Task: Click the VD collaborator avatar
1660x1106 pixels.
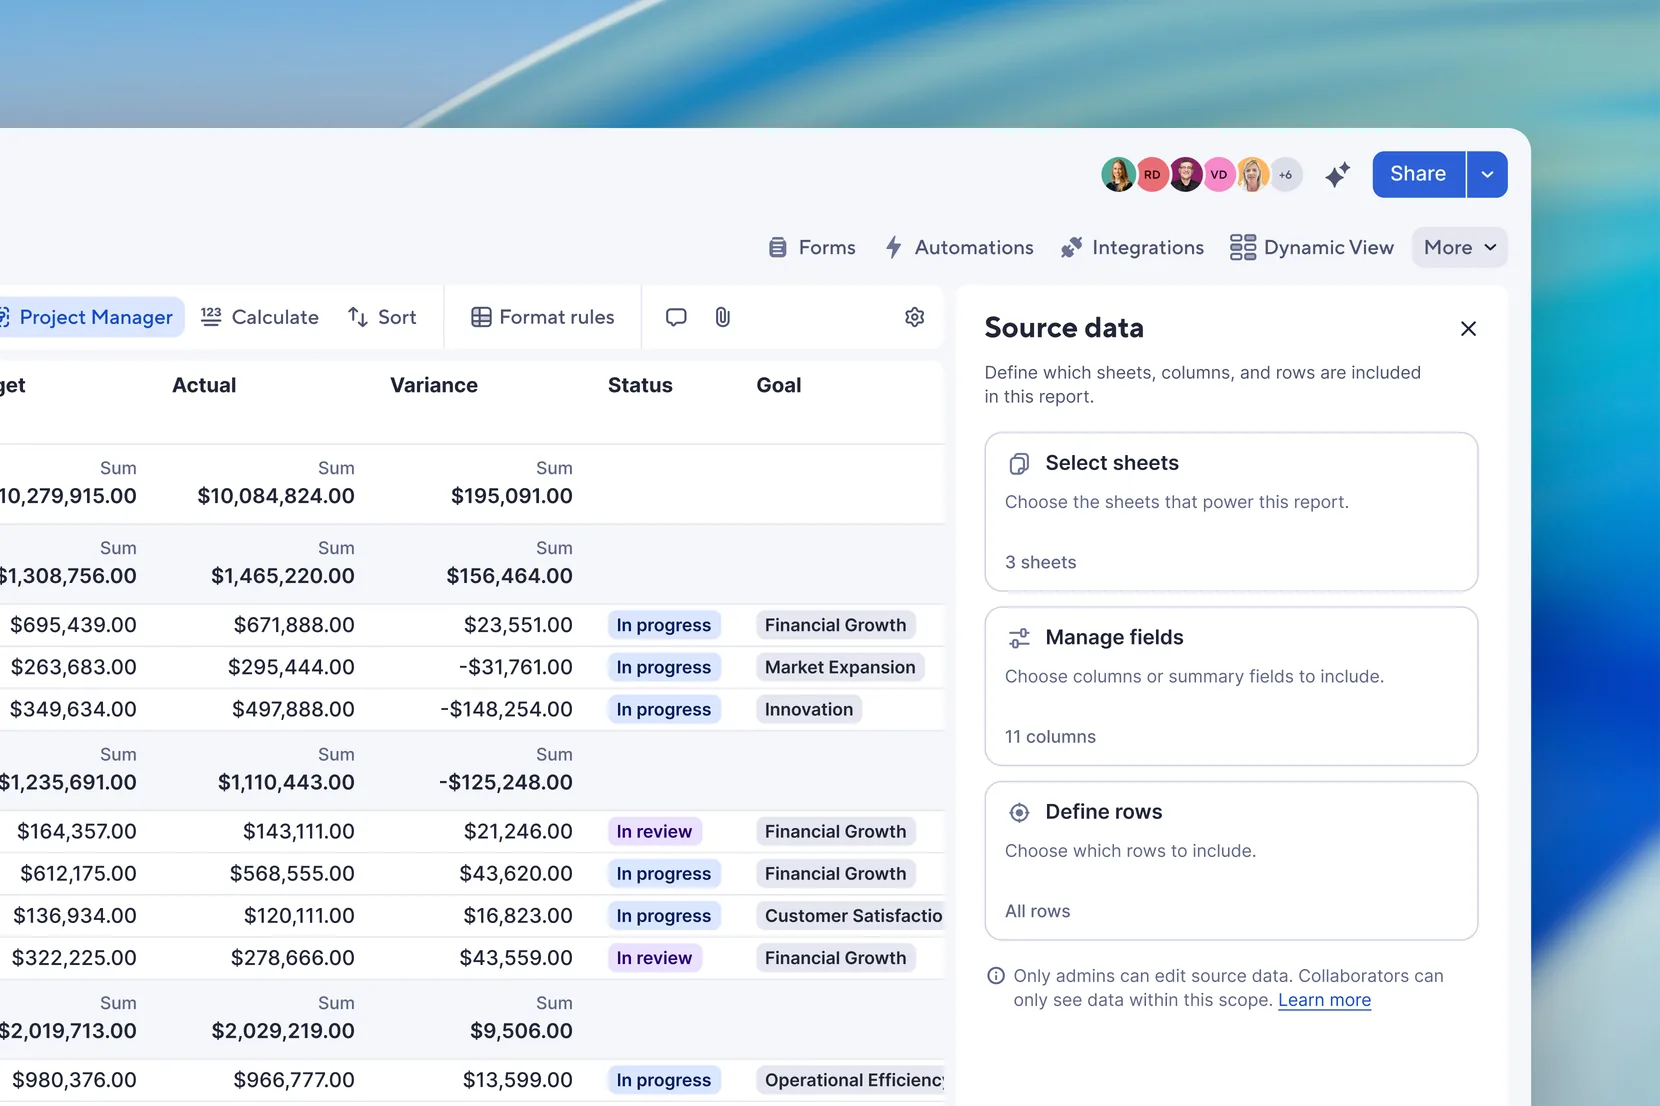Action: point(1219,174)
